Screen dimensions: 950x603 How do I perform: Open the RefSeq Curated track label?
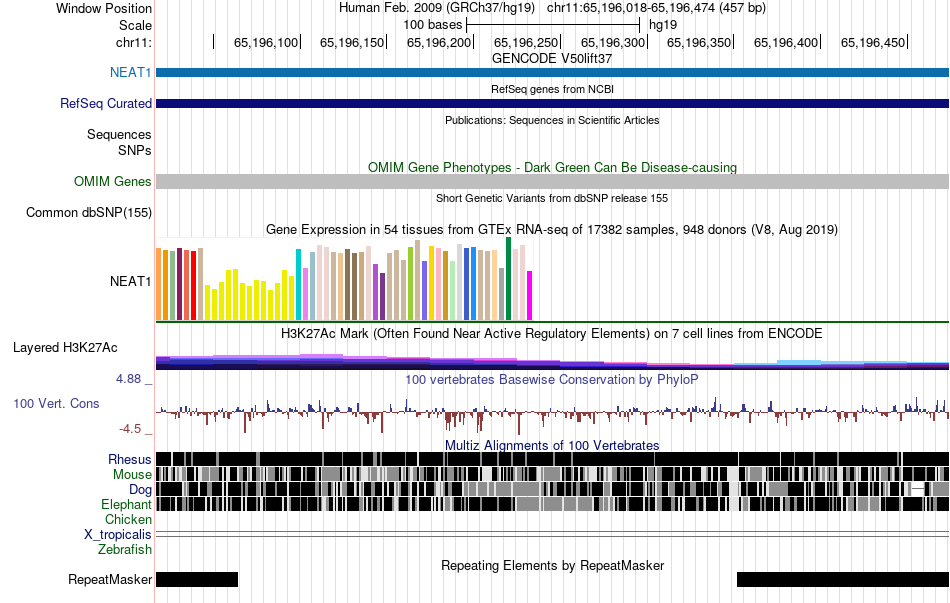(x=105, y=104)
